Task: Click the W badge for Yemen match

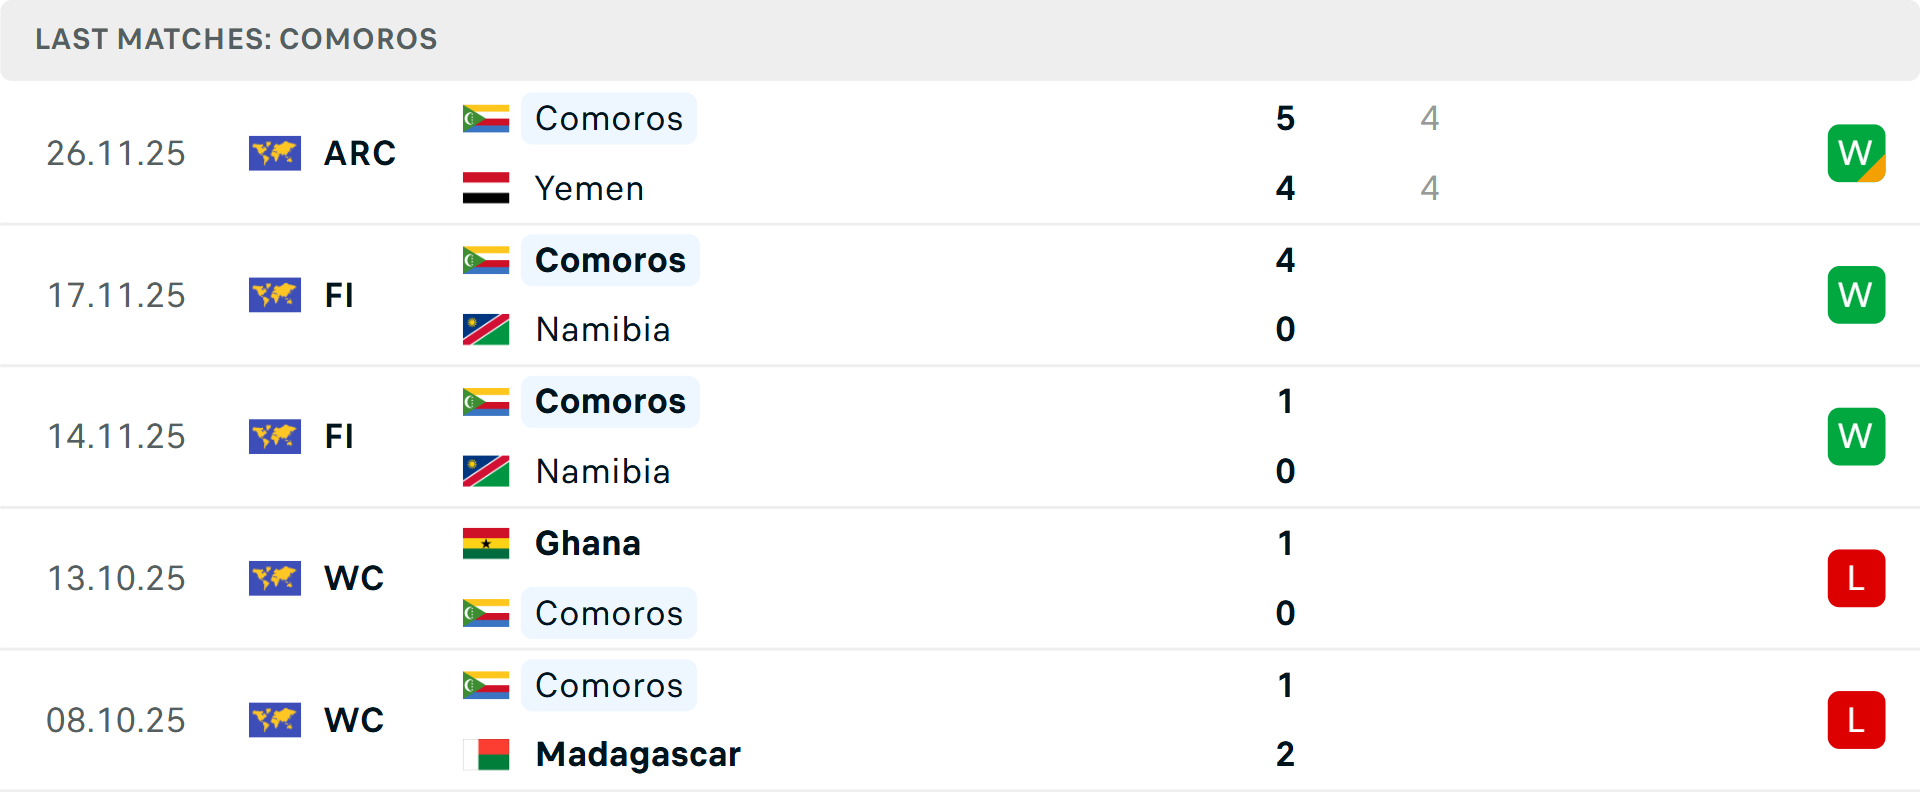Action: pos(1856,153)
